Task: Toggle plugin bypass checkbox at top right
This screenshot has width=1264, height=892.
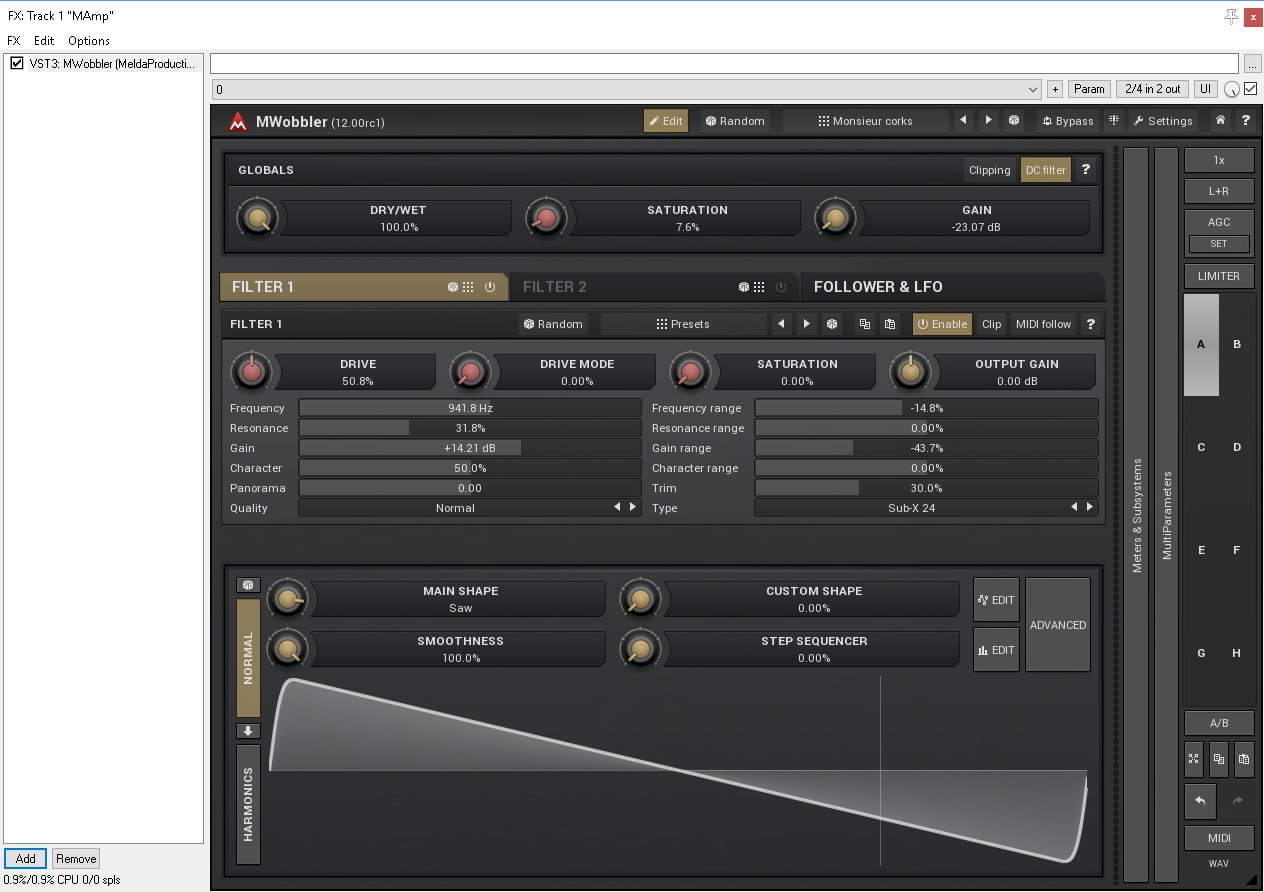Action: pyautogui.click(x=1250, y=89)
